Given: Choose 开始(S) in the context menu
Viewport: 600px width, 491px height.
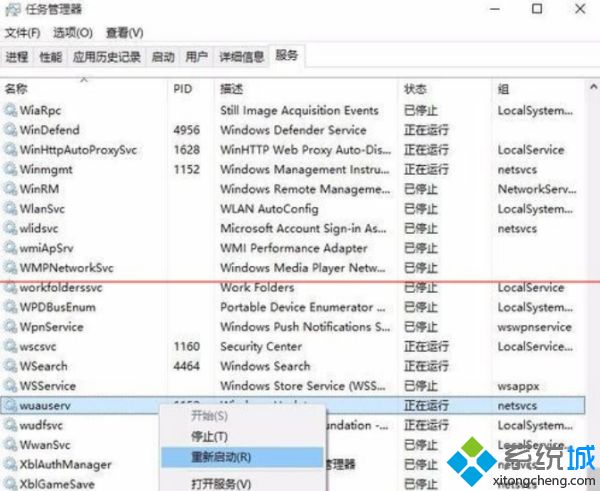Looking at the screenshot, I should click(242, 416).
